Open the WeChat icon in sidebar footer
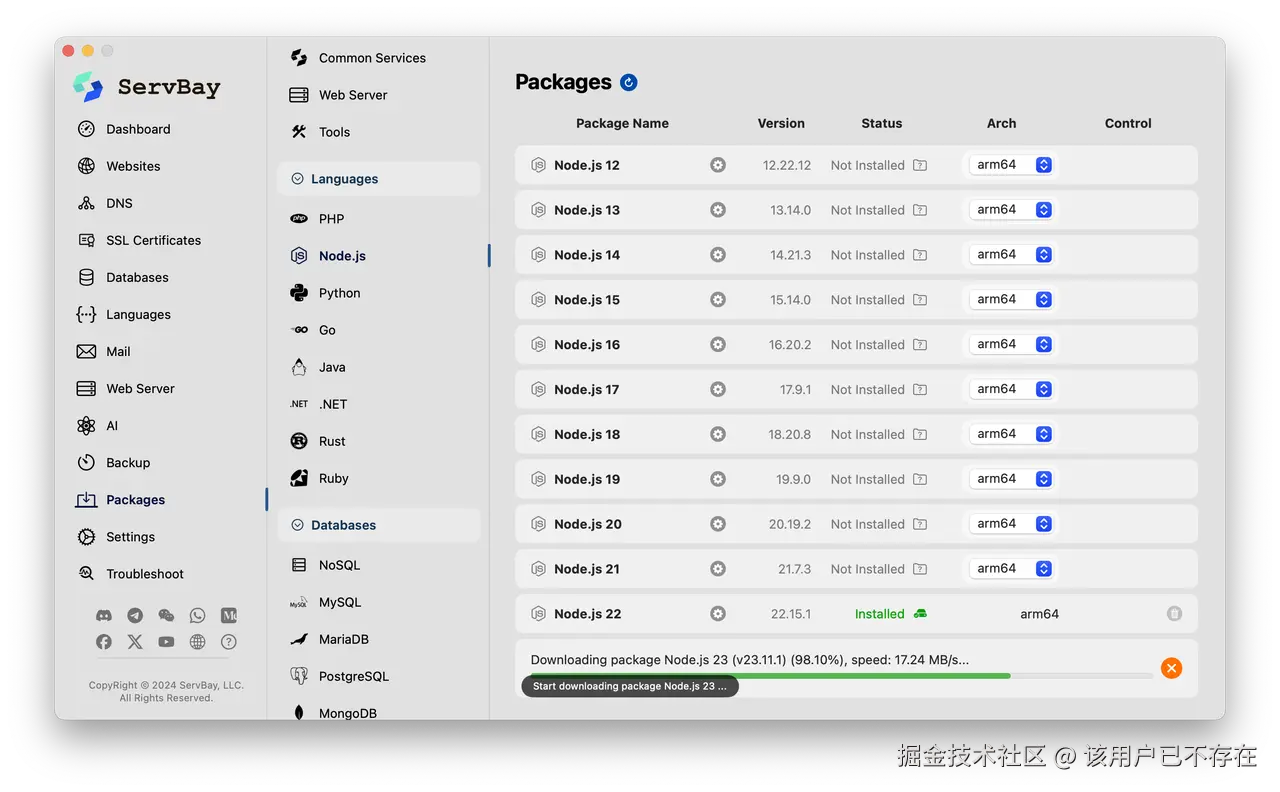This screenshot has width=1280, height=792. coord(166,616)
